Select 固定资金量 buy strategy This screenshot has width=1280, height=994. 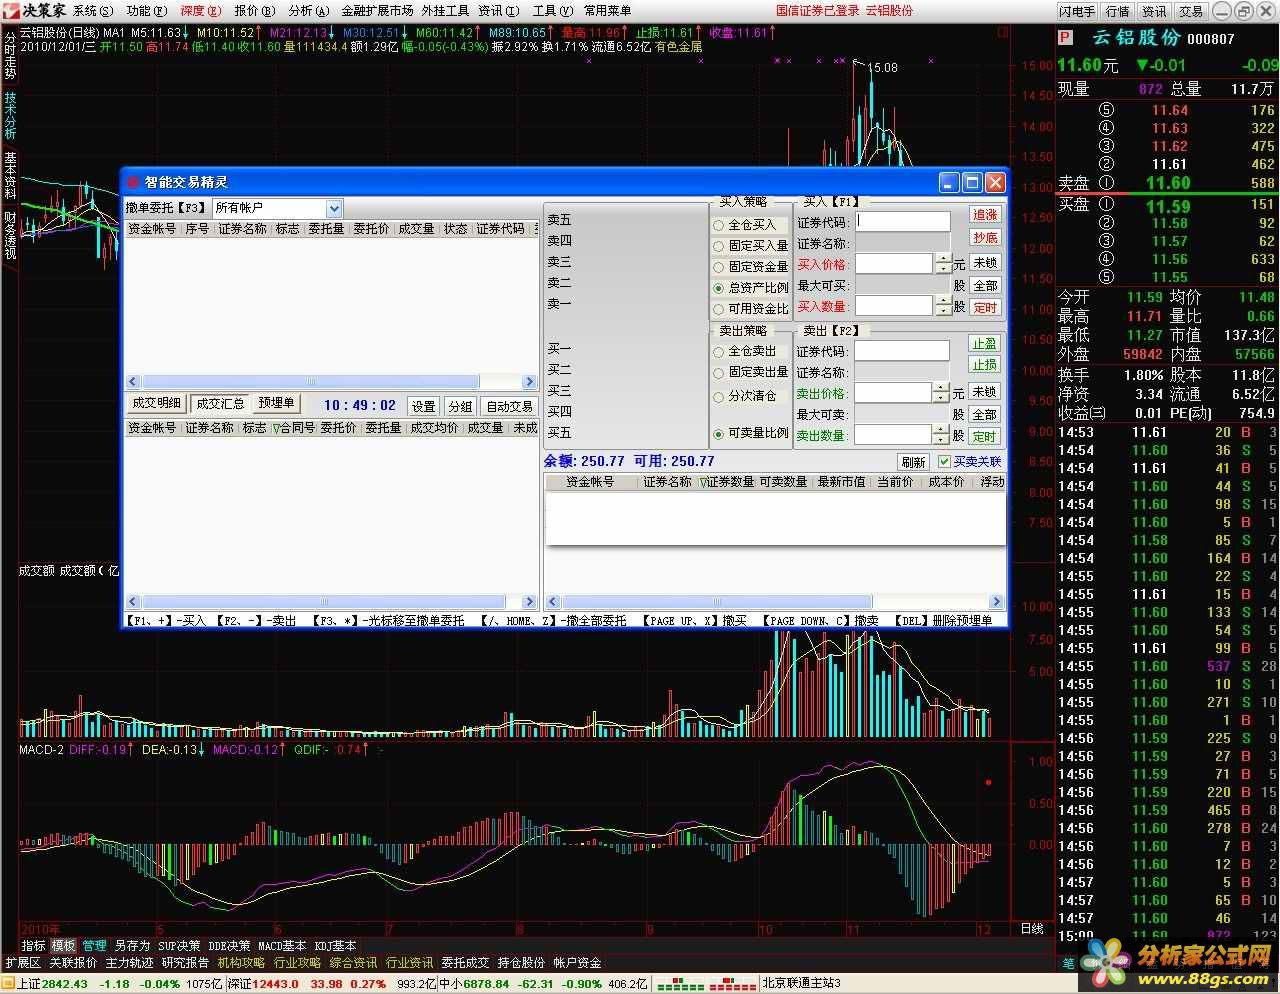coord(749,267)
